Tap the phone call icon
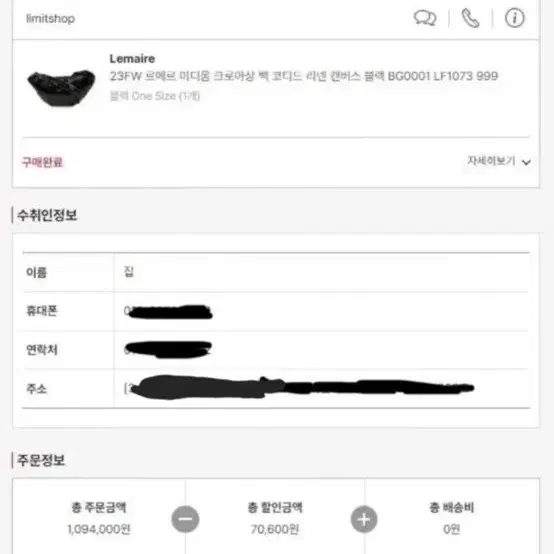 (470, 18)
